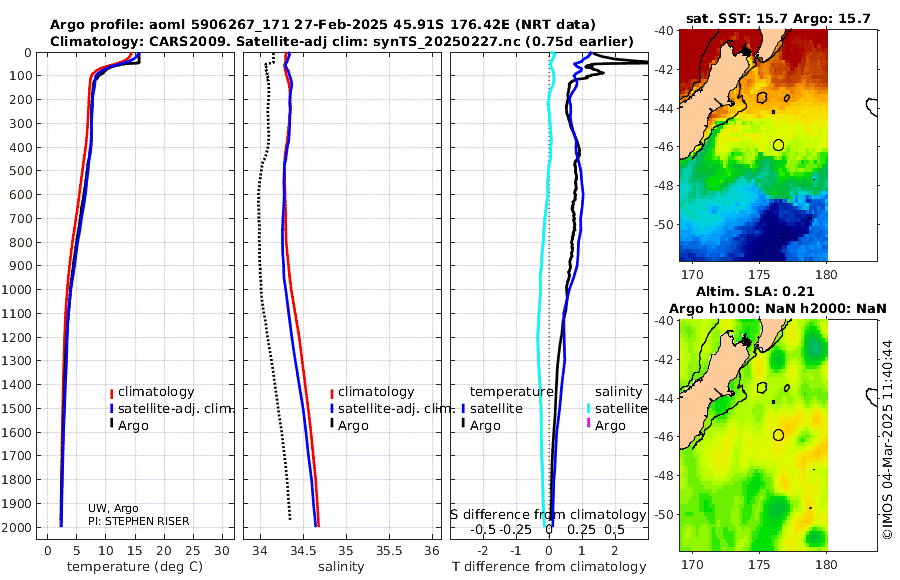Click the 'sat. SST: 15.7 Argo: 15.7' title
This screenshot has width=900, height=580.
pos(778,19)
